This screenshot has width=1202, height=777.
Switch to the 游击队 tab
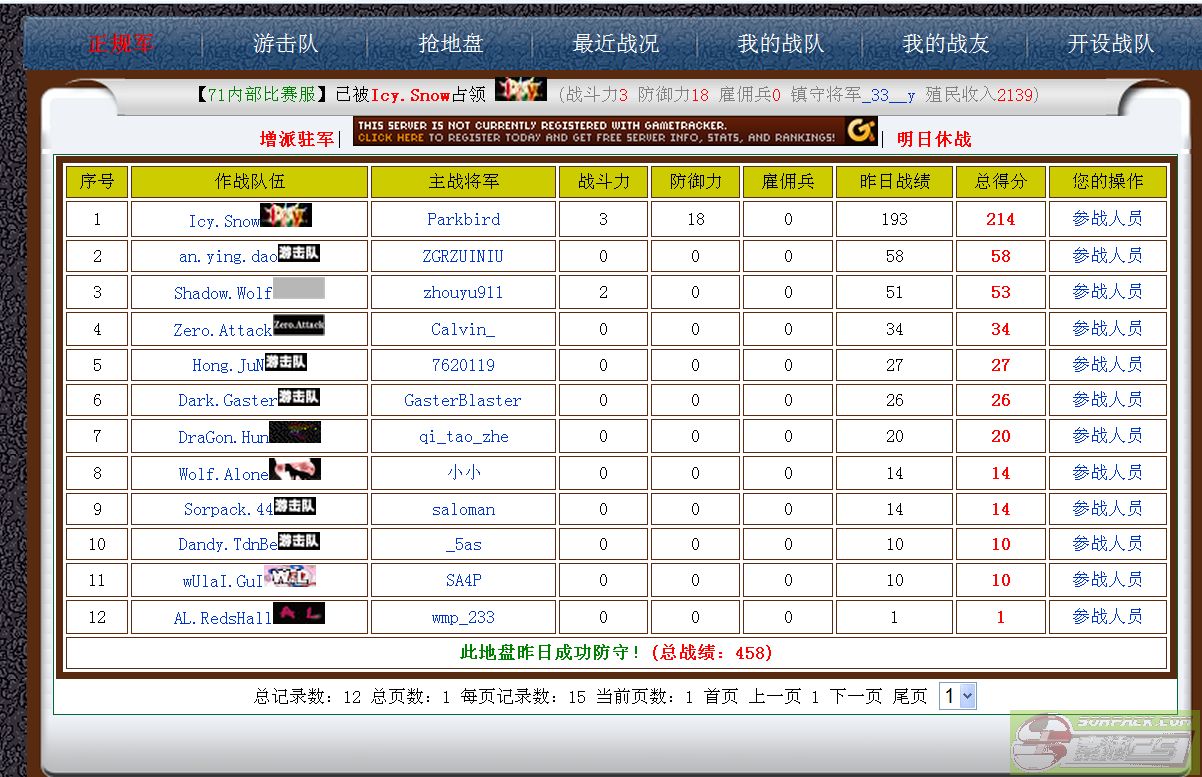coord(285,44)
